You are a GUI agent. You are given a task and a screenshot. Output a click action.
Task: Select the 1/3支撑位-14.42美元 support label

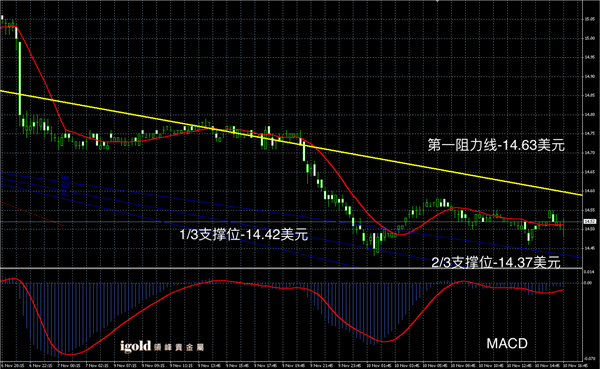(244, 234)
